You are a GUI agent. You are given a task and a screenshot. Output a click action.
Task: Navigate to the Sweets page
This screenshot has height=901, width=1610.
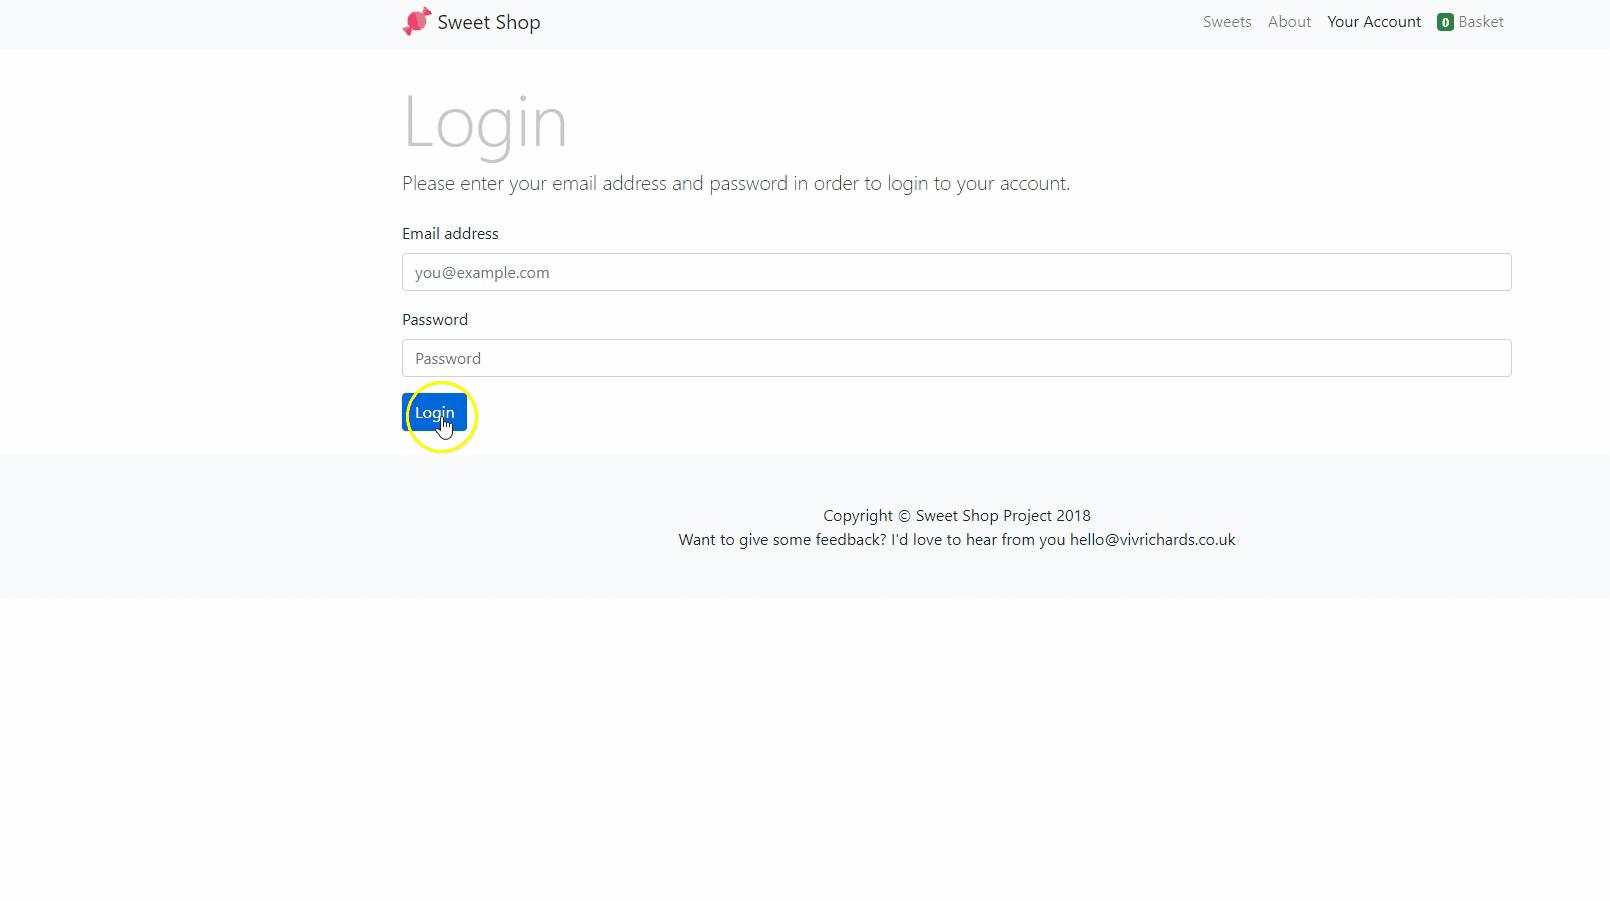pos(1227,21)
